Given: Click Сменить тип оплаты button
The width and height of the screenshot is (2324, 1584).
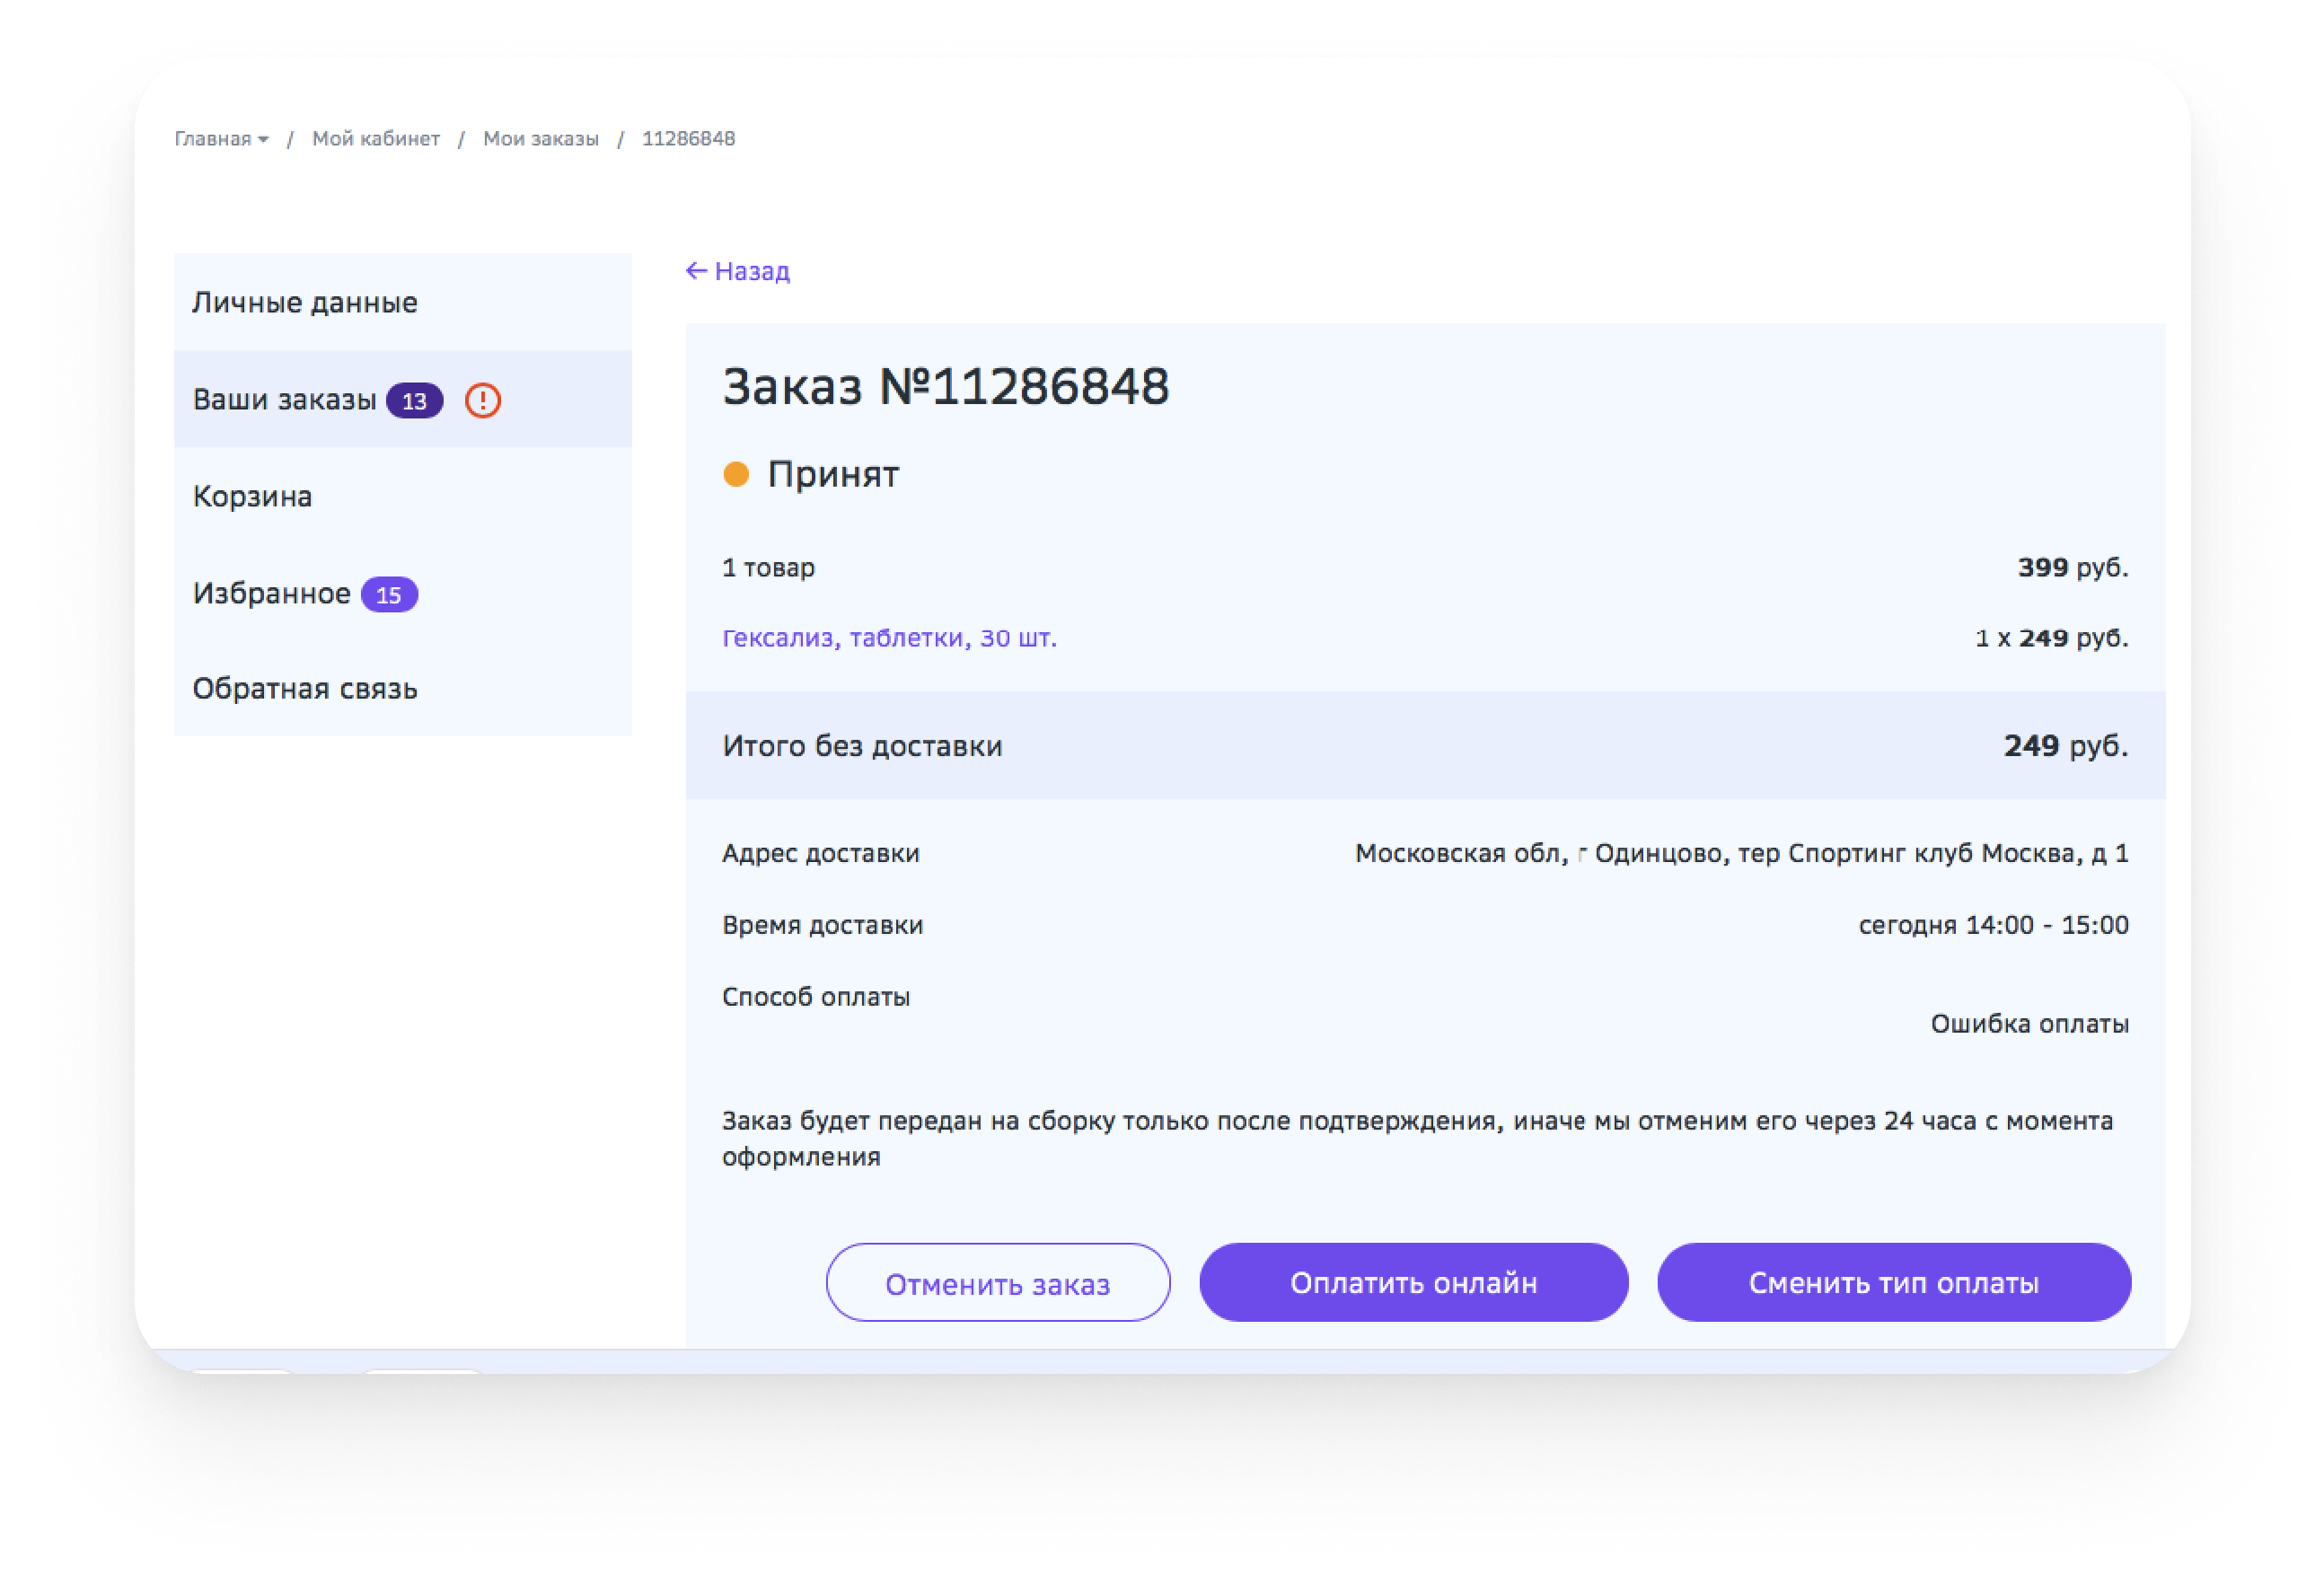Looking at the screenshot, I should pos(1893,1282).
